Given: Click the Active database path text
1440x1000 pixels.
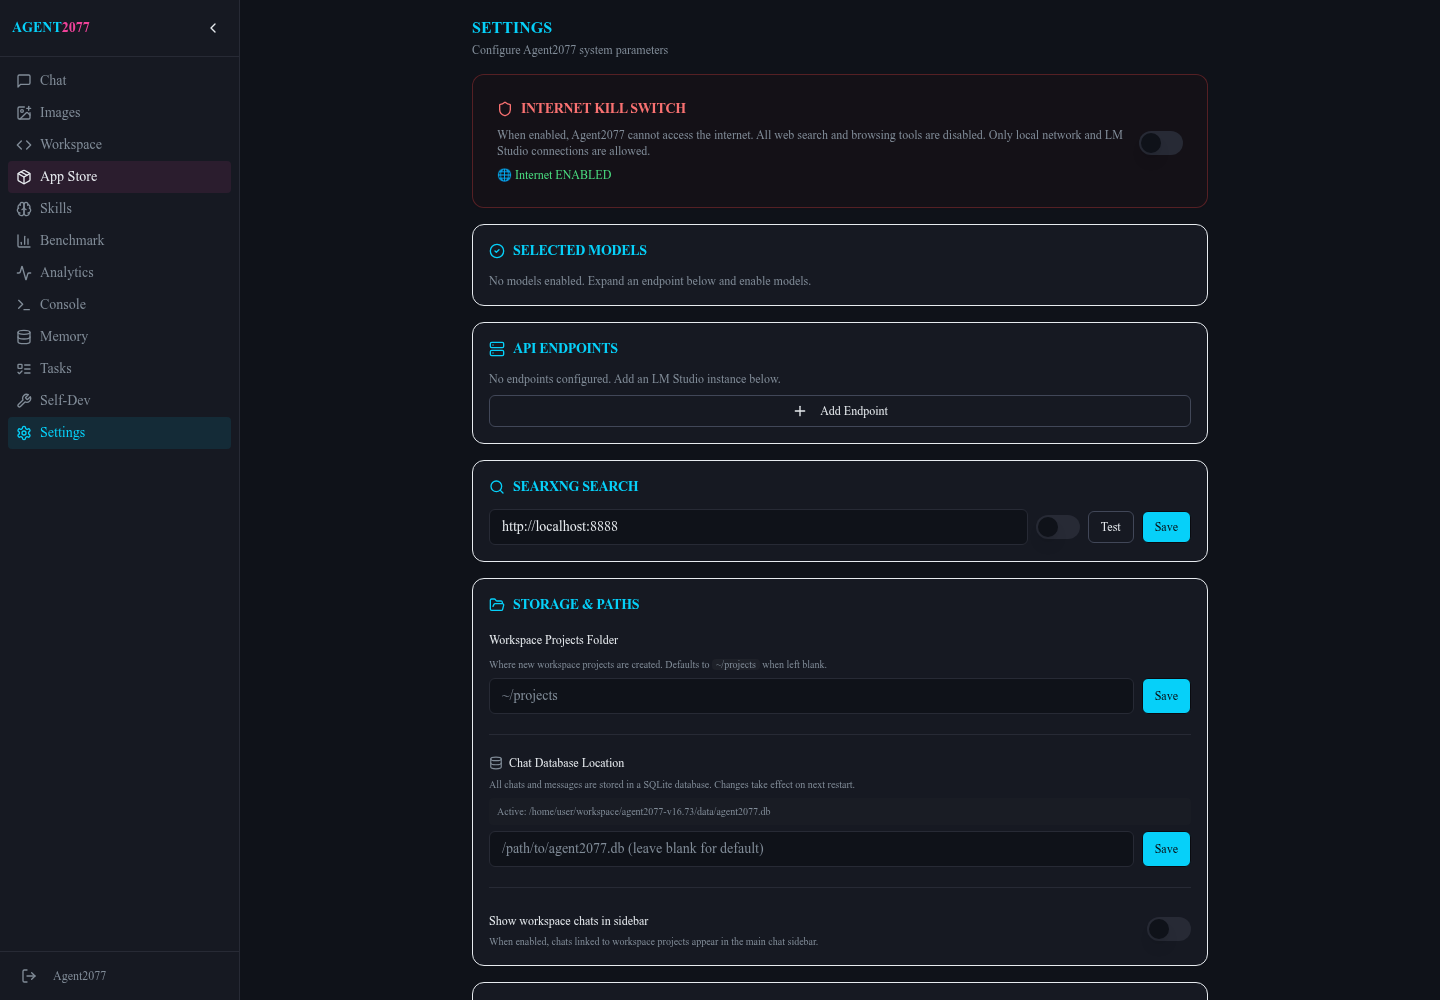Looking at the screenshot, I should pyautogui.click(x=633, y=812).
